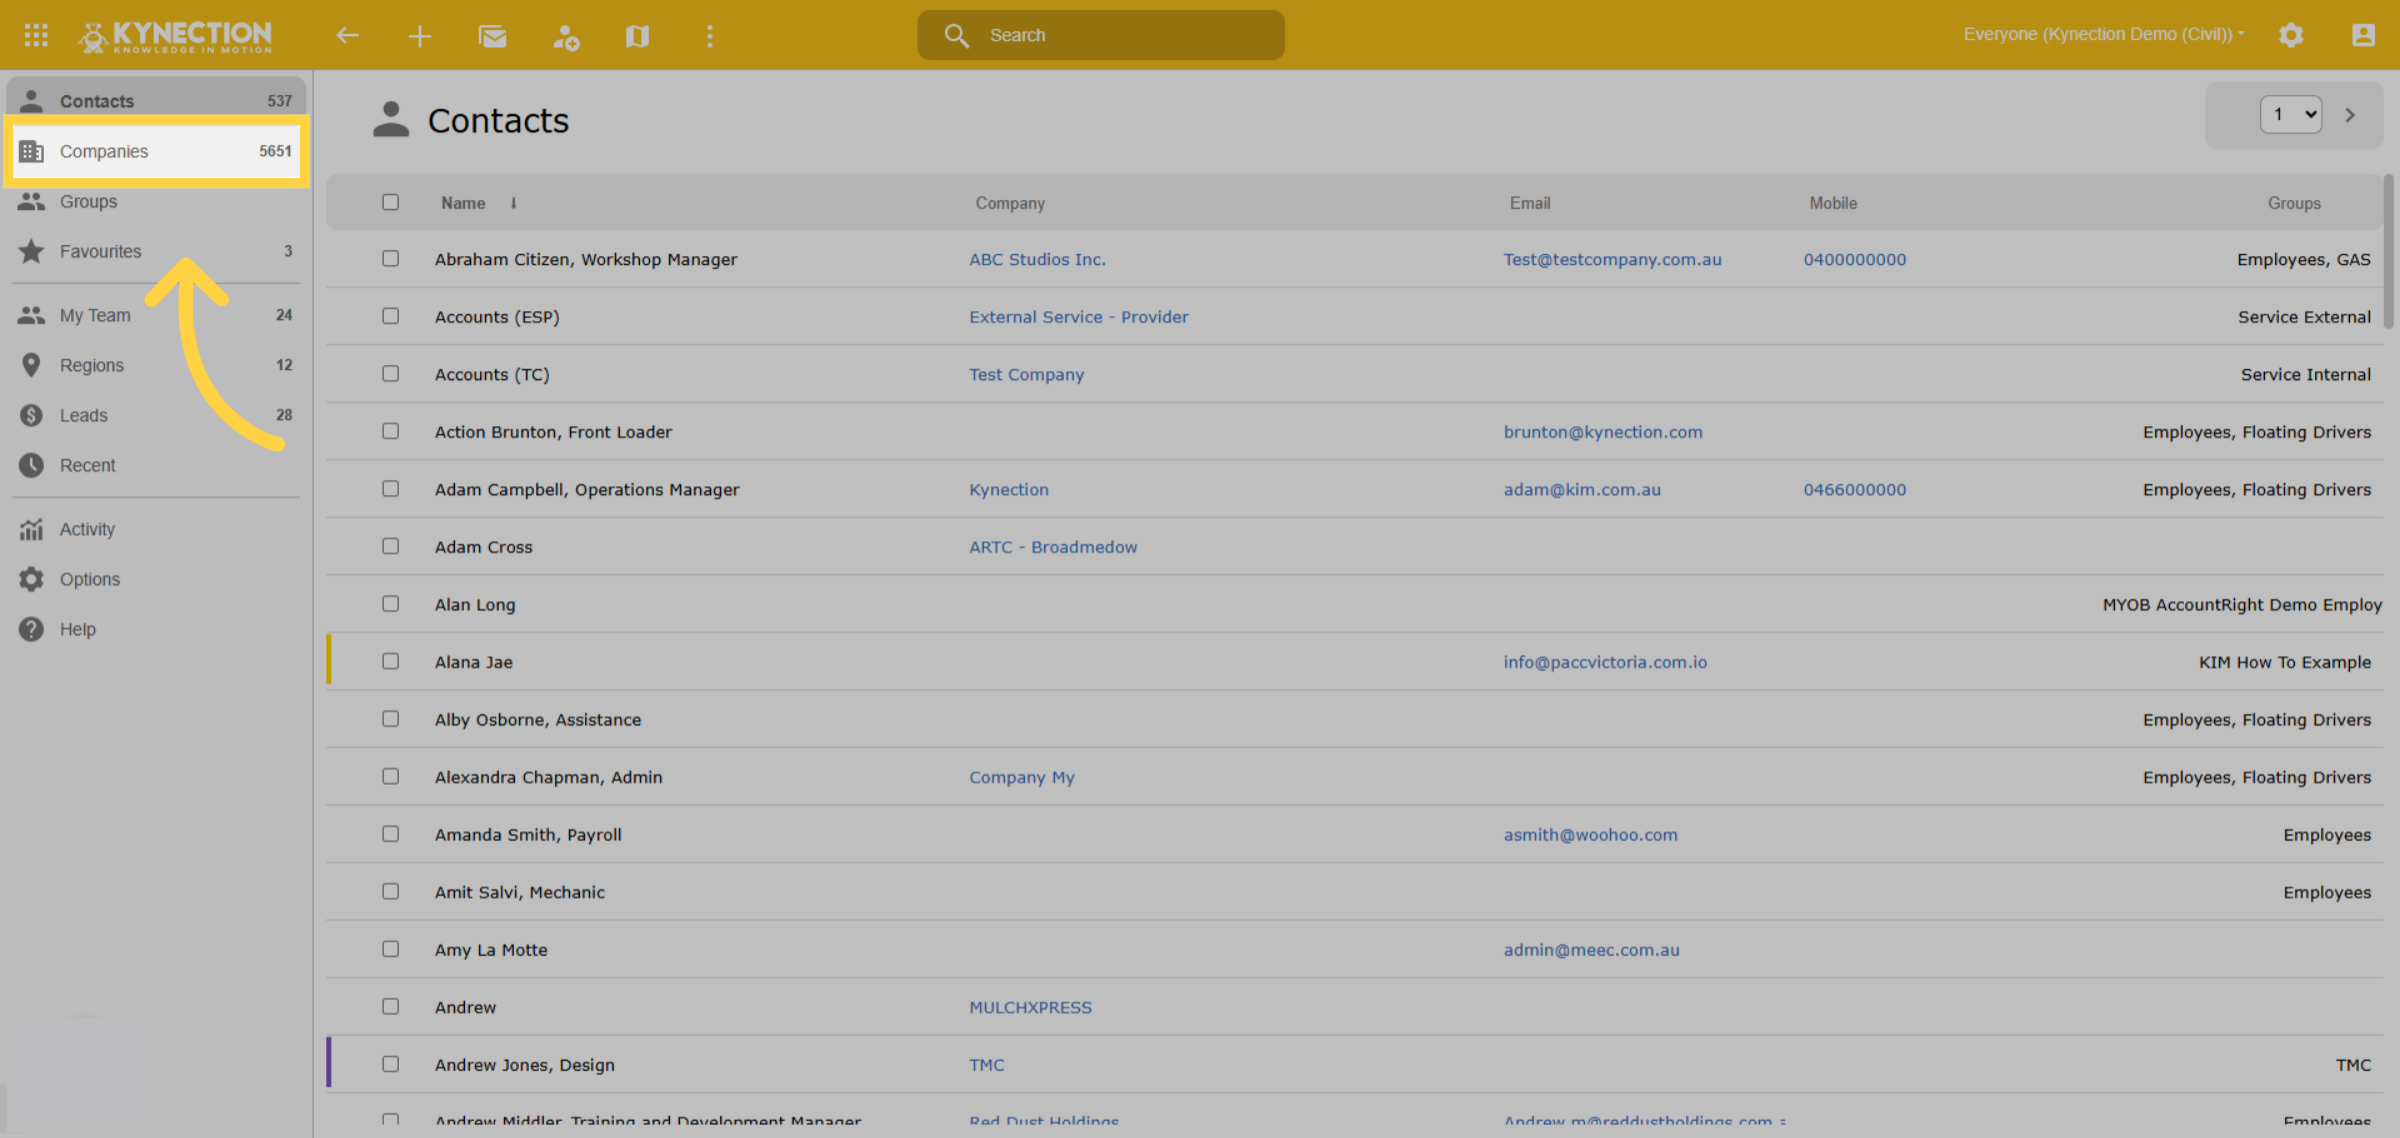This screenshot has height=1138, width=2400.
Task: Expand the Everyone (Kynection Demo (Civil)) selector
Action: [x=2104, y=34]
